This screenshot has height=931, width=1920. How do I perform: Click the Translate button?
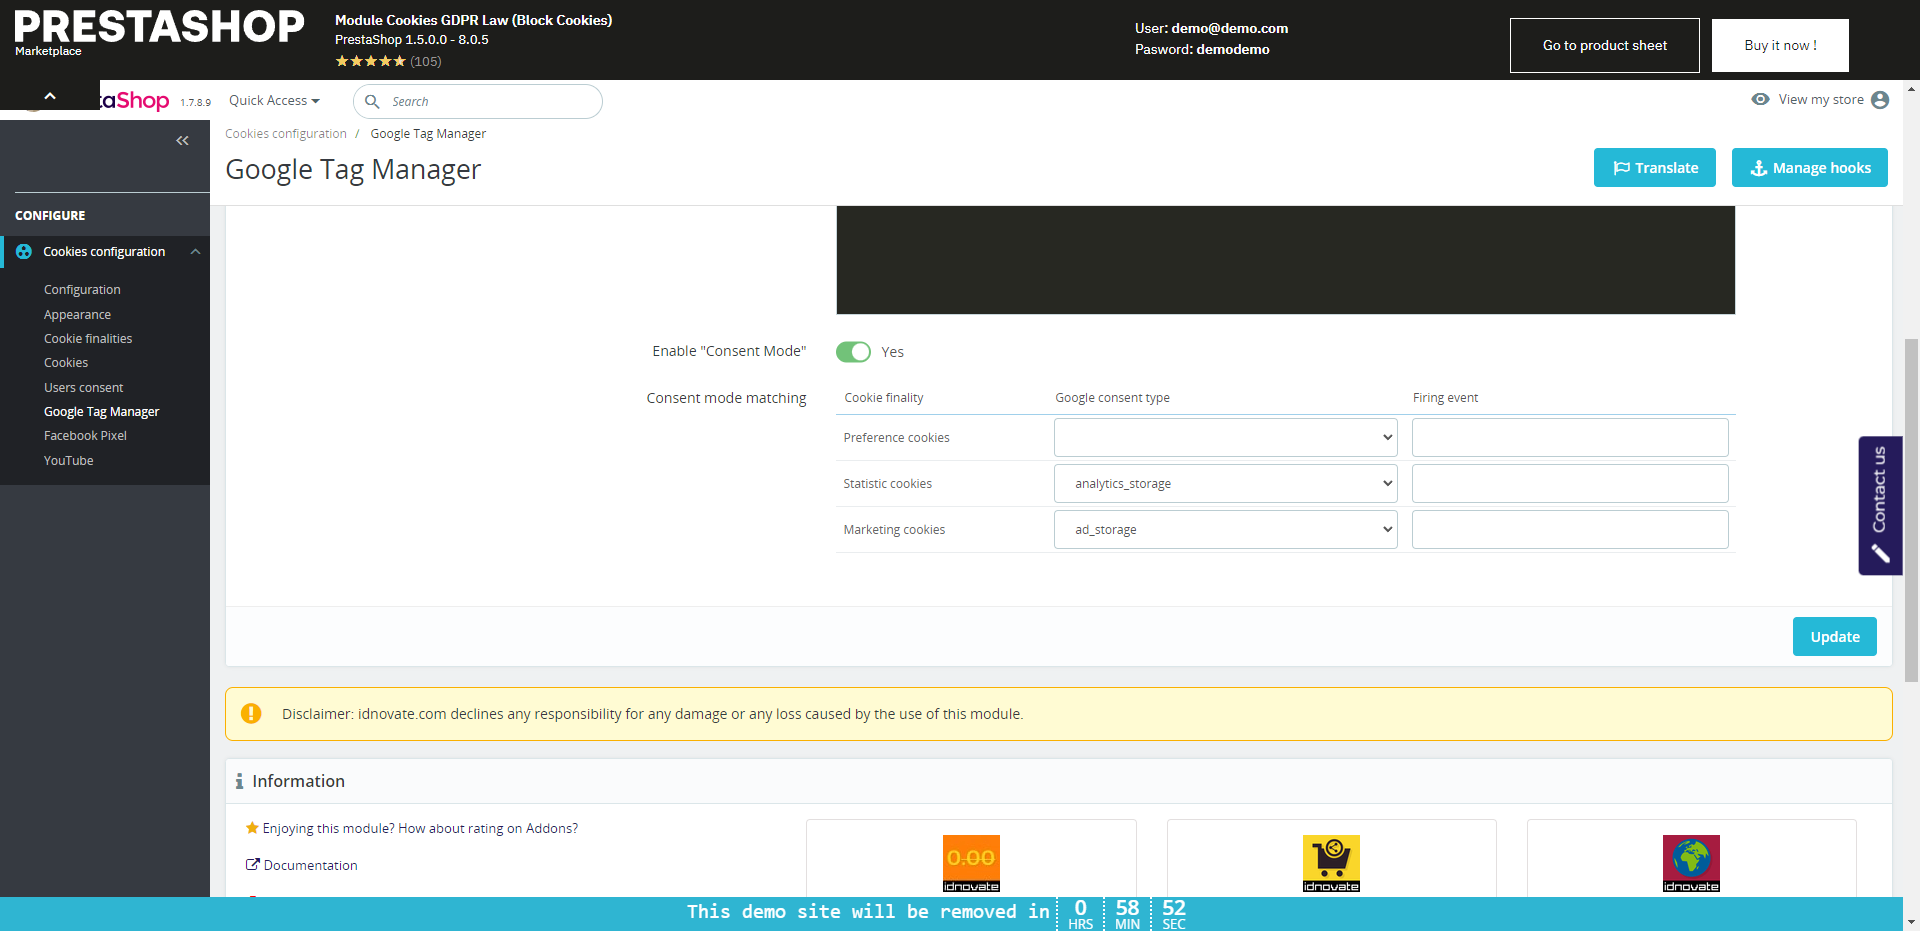[1655, 168]
